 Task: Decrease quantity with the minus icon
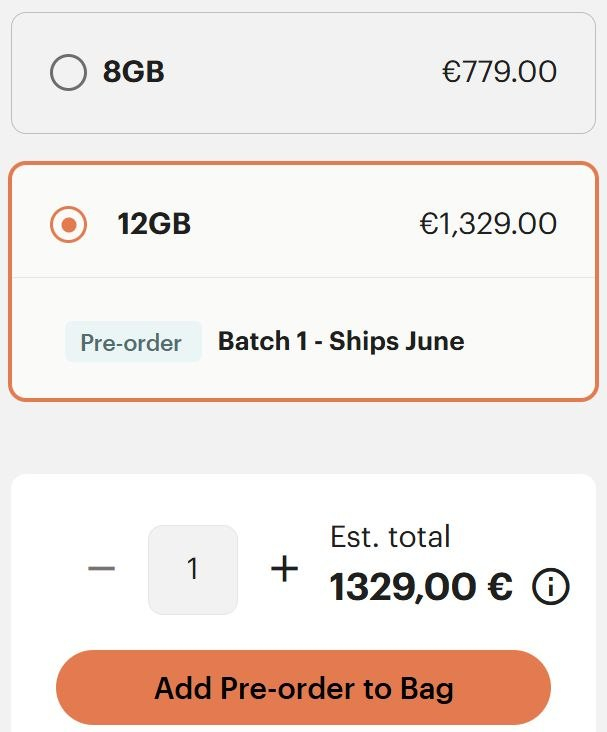pyautogui.click(x=101, y=569)
